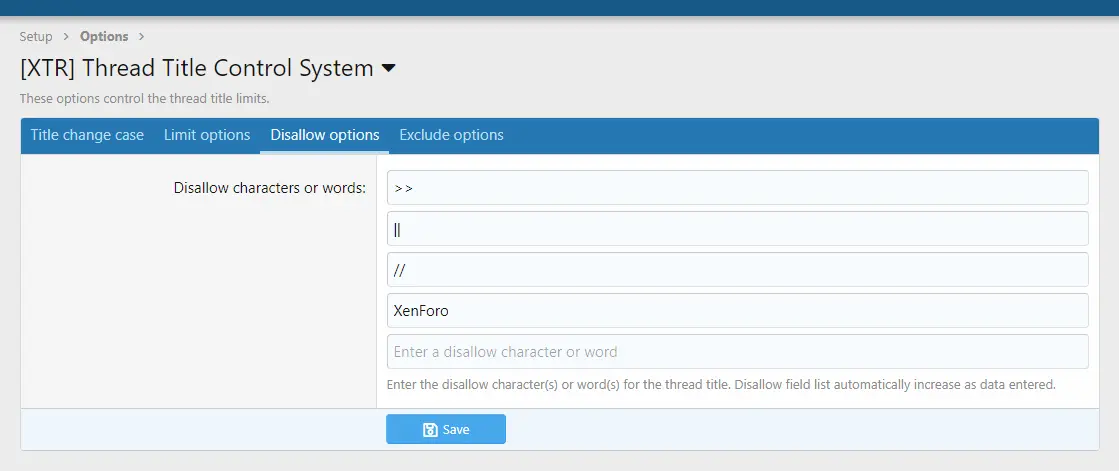This screenshot has height=471, width=1119.
Task: Switch to the Limit options tab
Action: pyautogui.click(x=207, y=135)
